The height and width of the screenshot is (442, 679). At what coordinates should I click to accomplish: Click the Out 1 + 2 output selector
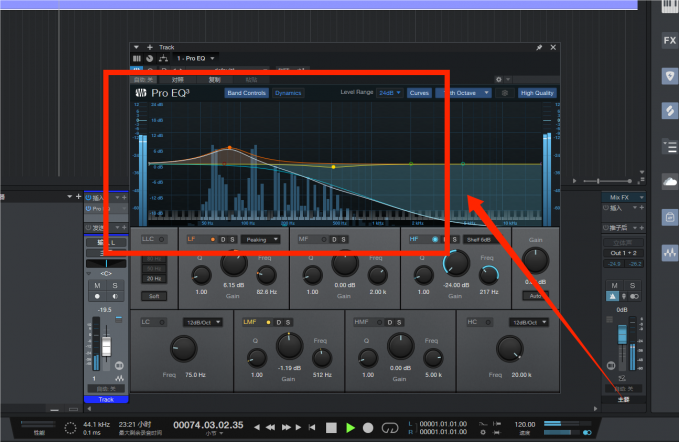(624, 253)
